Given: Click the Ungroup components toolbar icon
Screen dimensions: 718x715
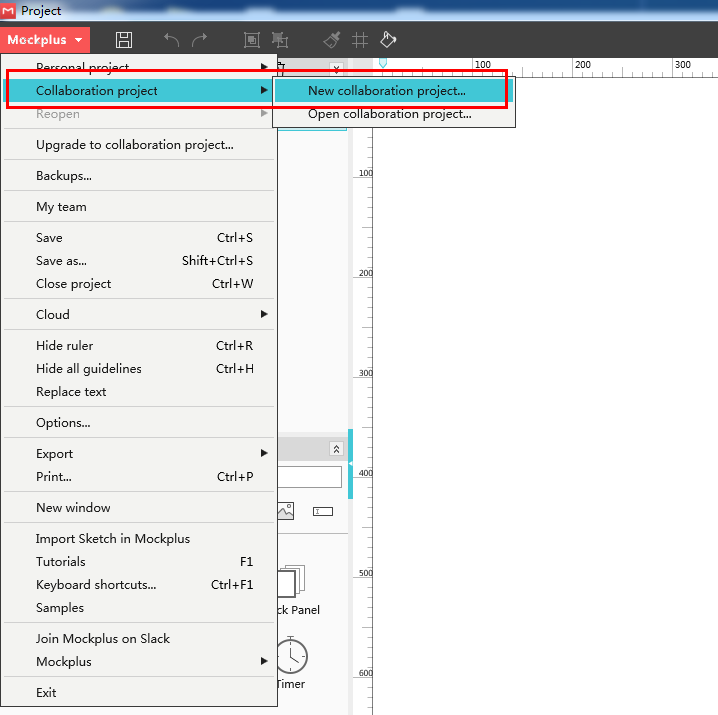Looking at the screenshot, I should 280,40.
